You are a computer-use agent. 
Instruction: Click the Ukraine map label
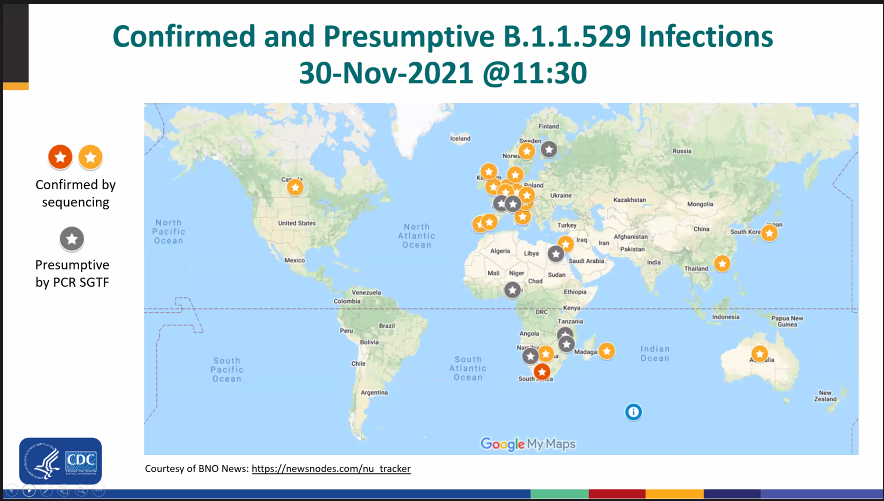pyautogui.click(x=561, y=196)
